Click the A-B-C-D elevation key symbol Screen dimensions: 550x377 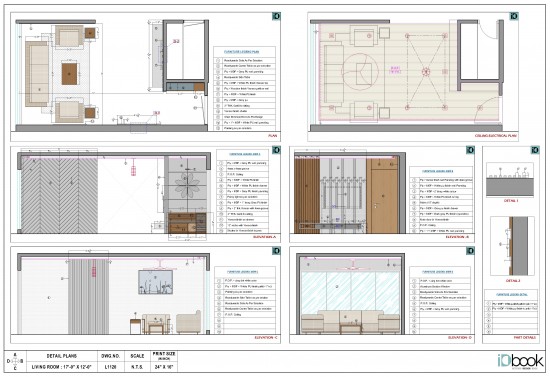(15, 361)
